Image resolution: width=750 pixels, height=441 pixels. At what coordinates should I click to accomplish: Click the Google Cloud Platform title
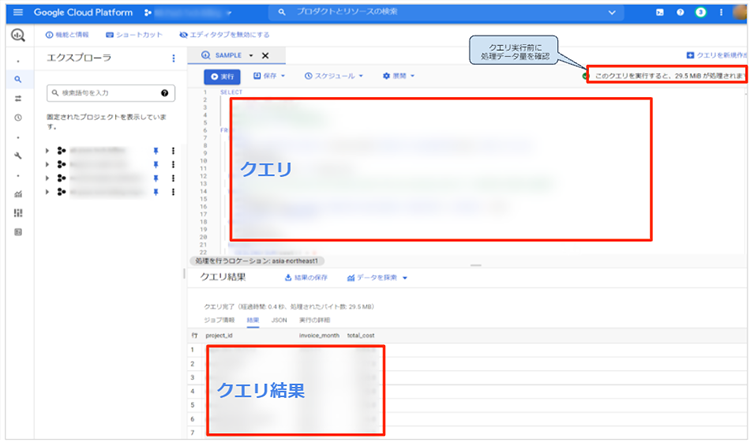[83, 12]
